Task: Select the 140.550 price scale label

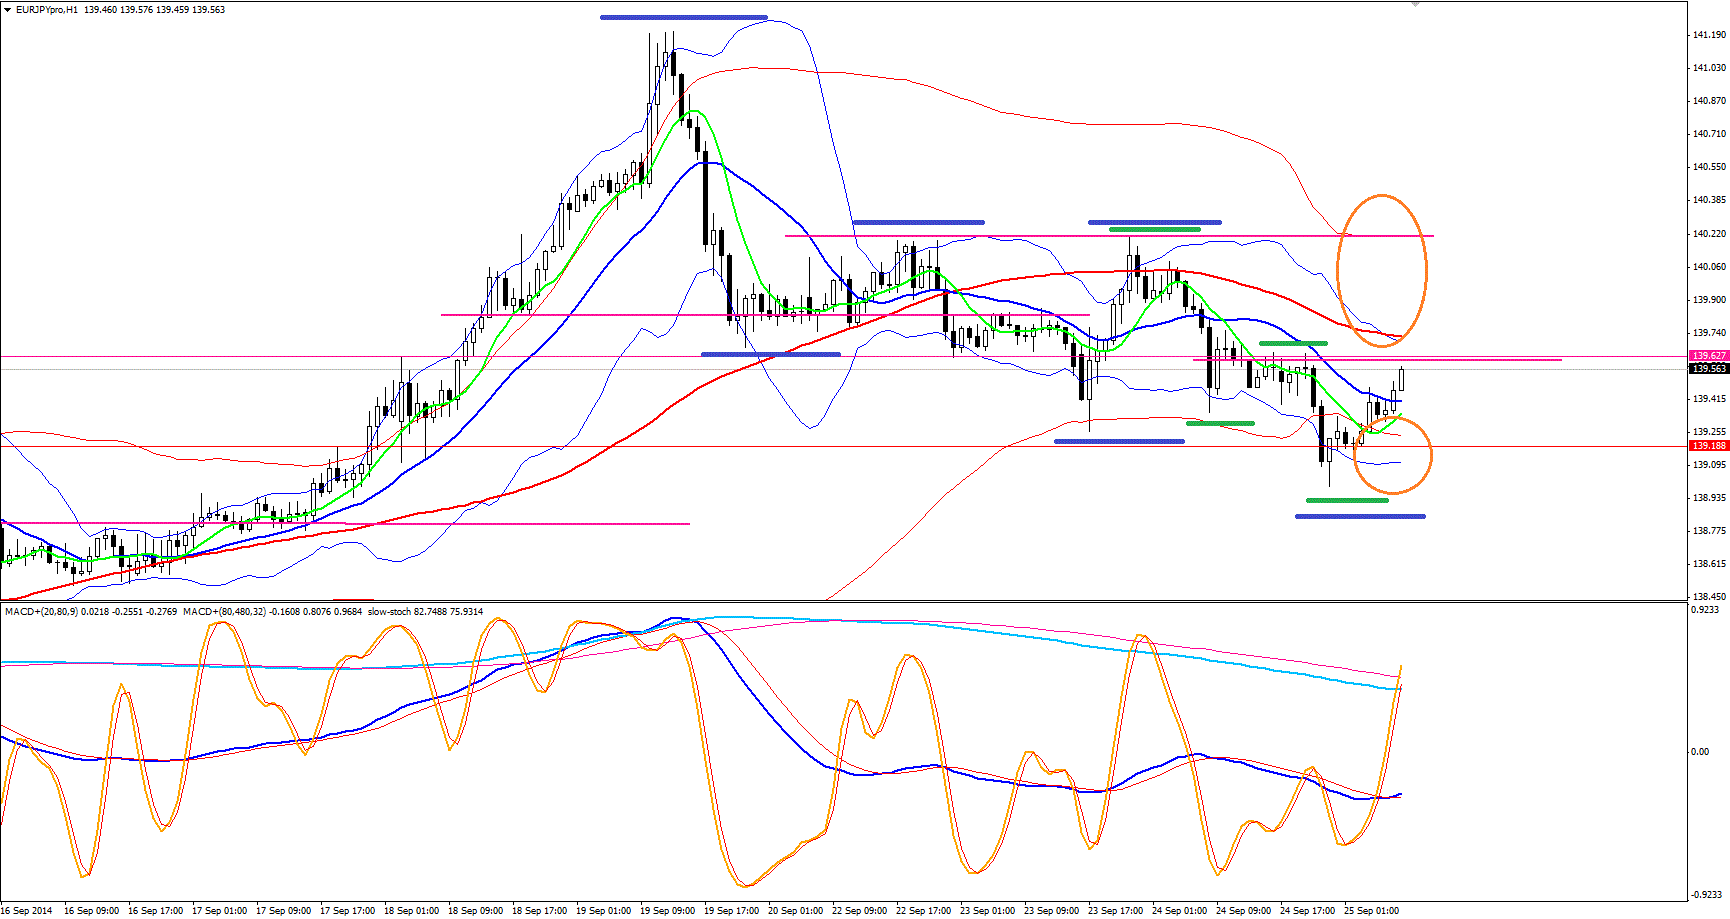Action: pos(1709,167)
